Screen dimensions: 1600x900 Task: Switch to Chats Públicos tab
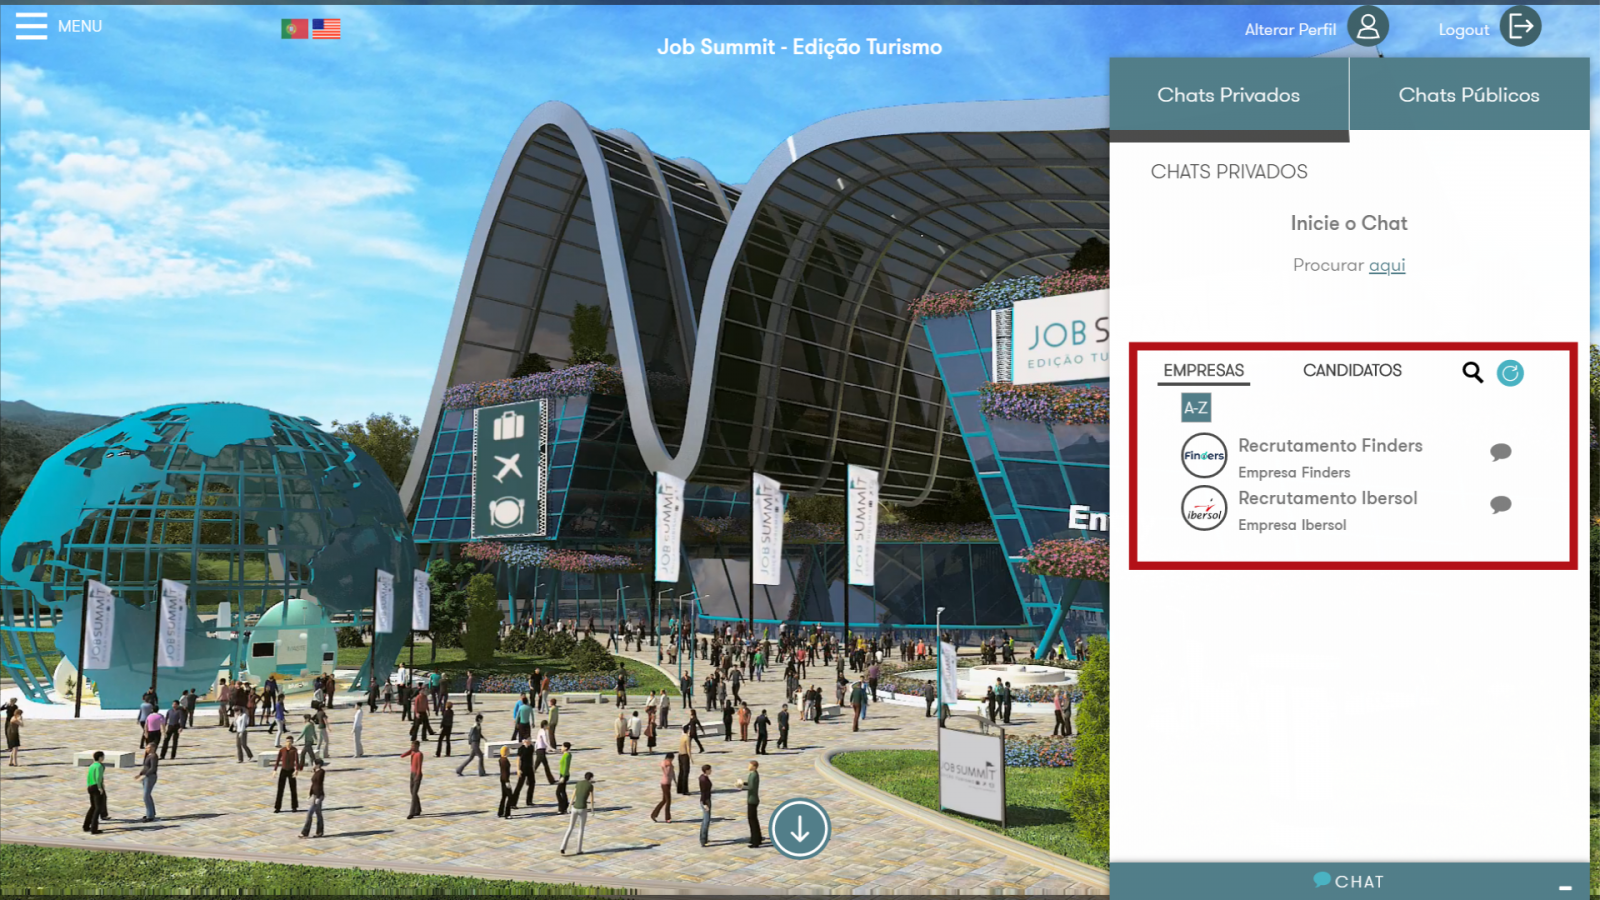1468,95
